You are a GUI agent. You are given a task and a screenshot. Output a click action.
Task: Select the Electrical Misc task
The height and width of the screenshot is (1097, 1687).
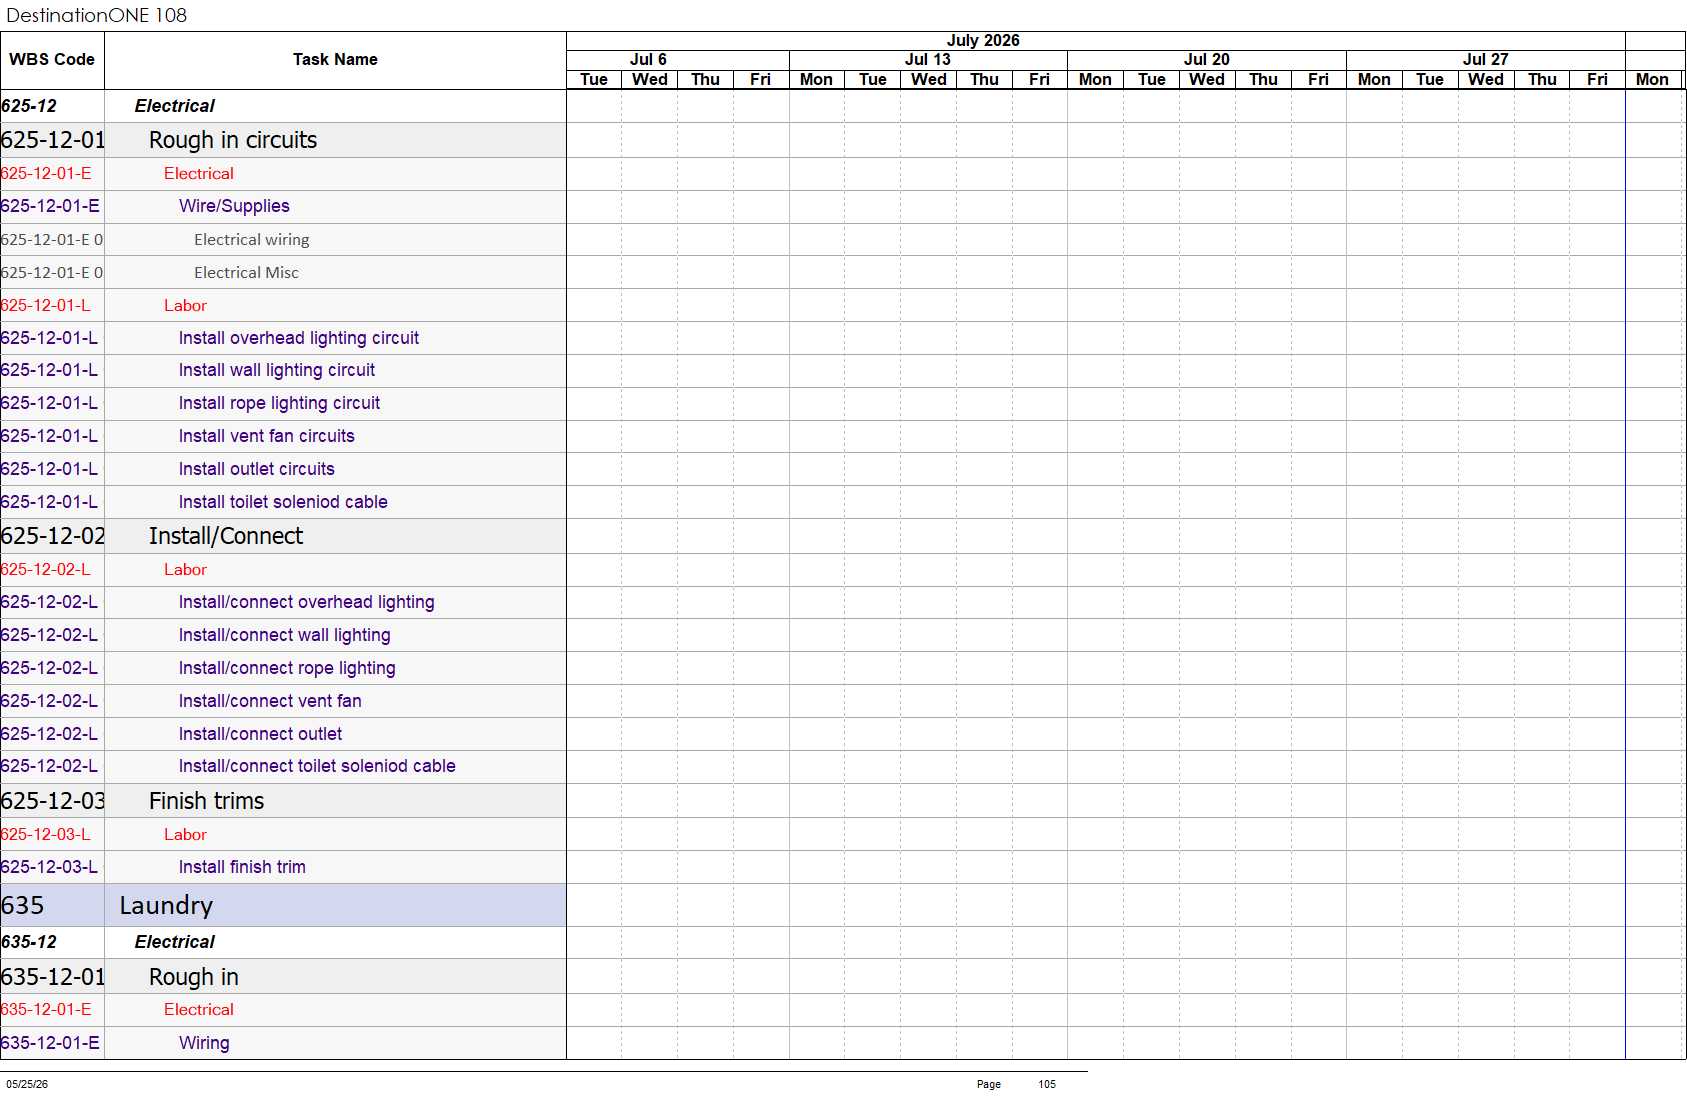(246, 273)
